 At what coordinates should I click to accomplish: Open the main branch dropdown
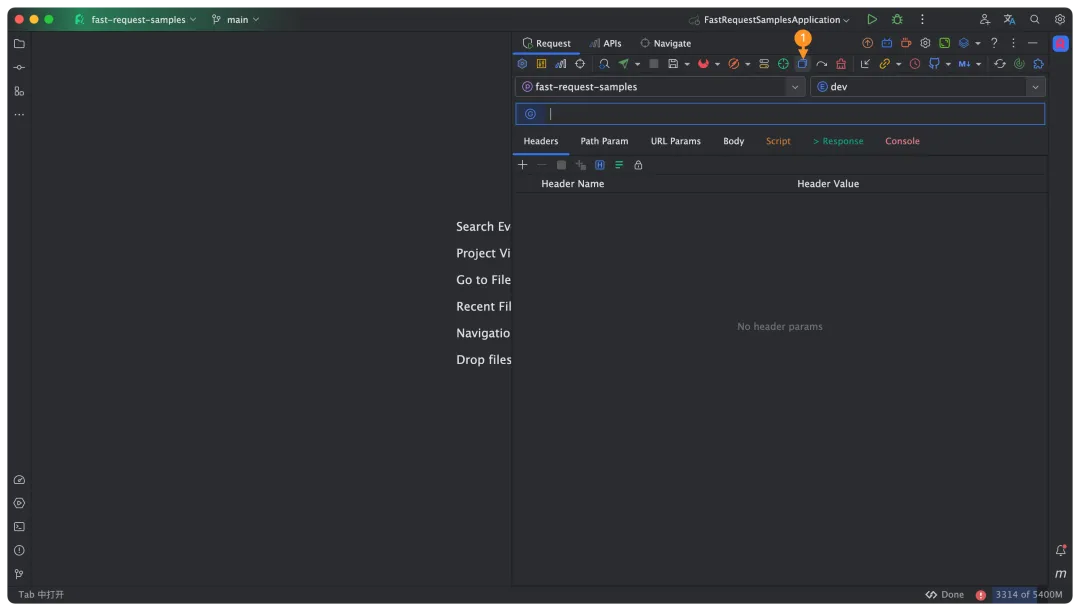[236, 19]
